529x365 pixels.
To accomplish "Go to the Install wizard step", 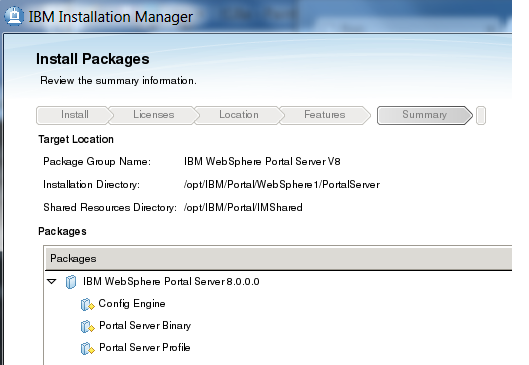I will (74, 115).
